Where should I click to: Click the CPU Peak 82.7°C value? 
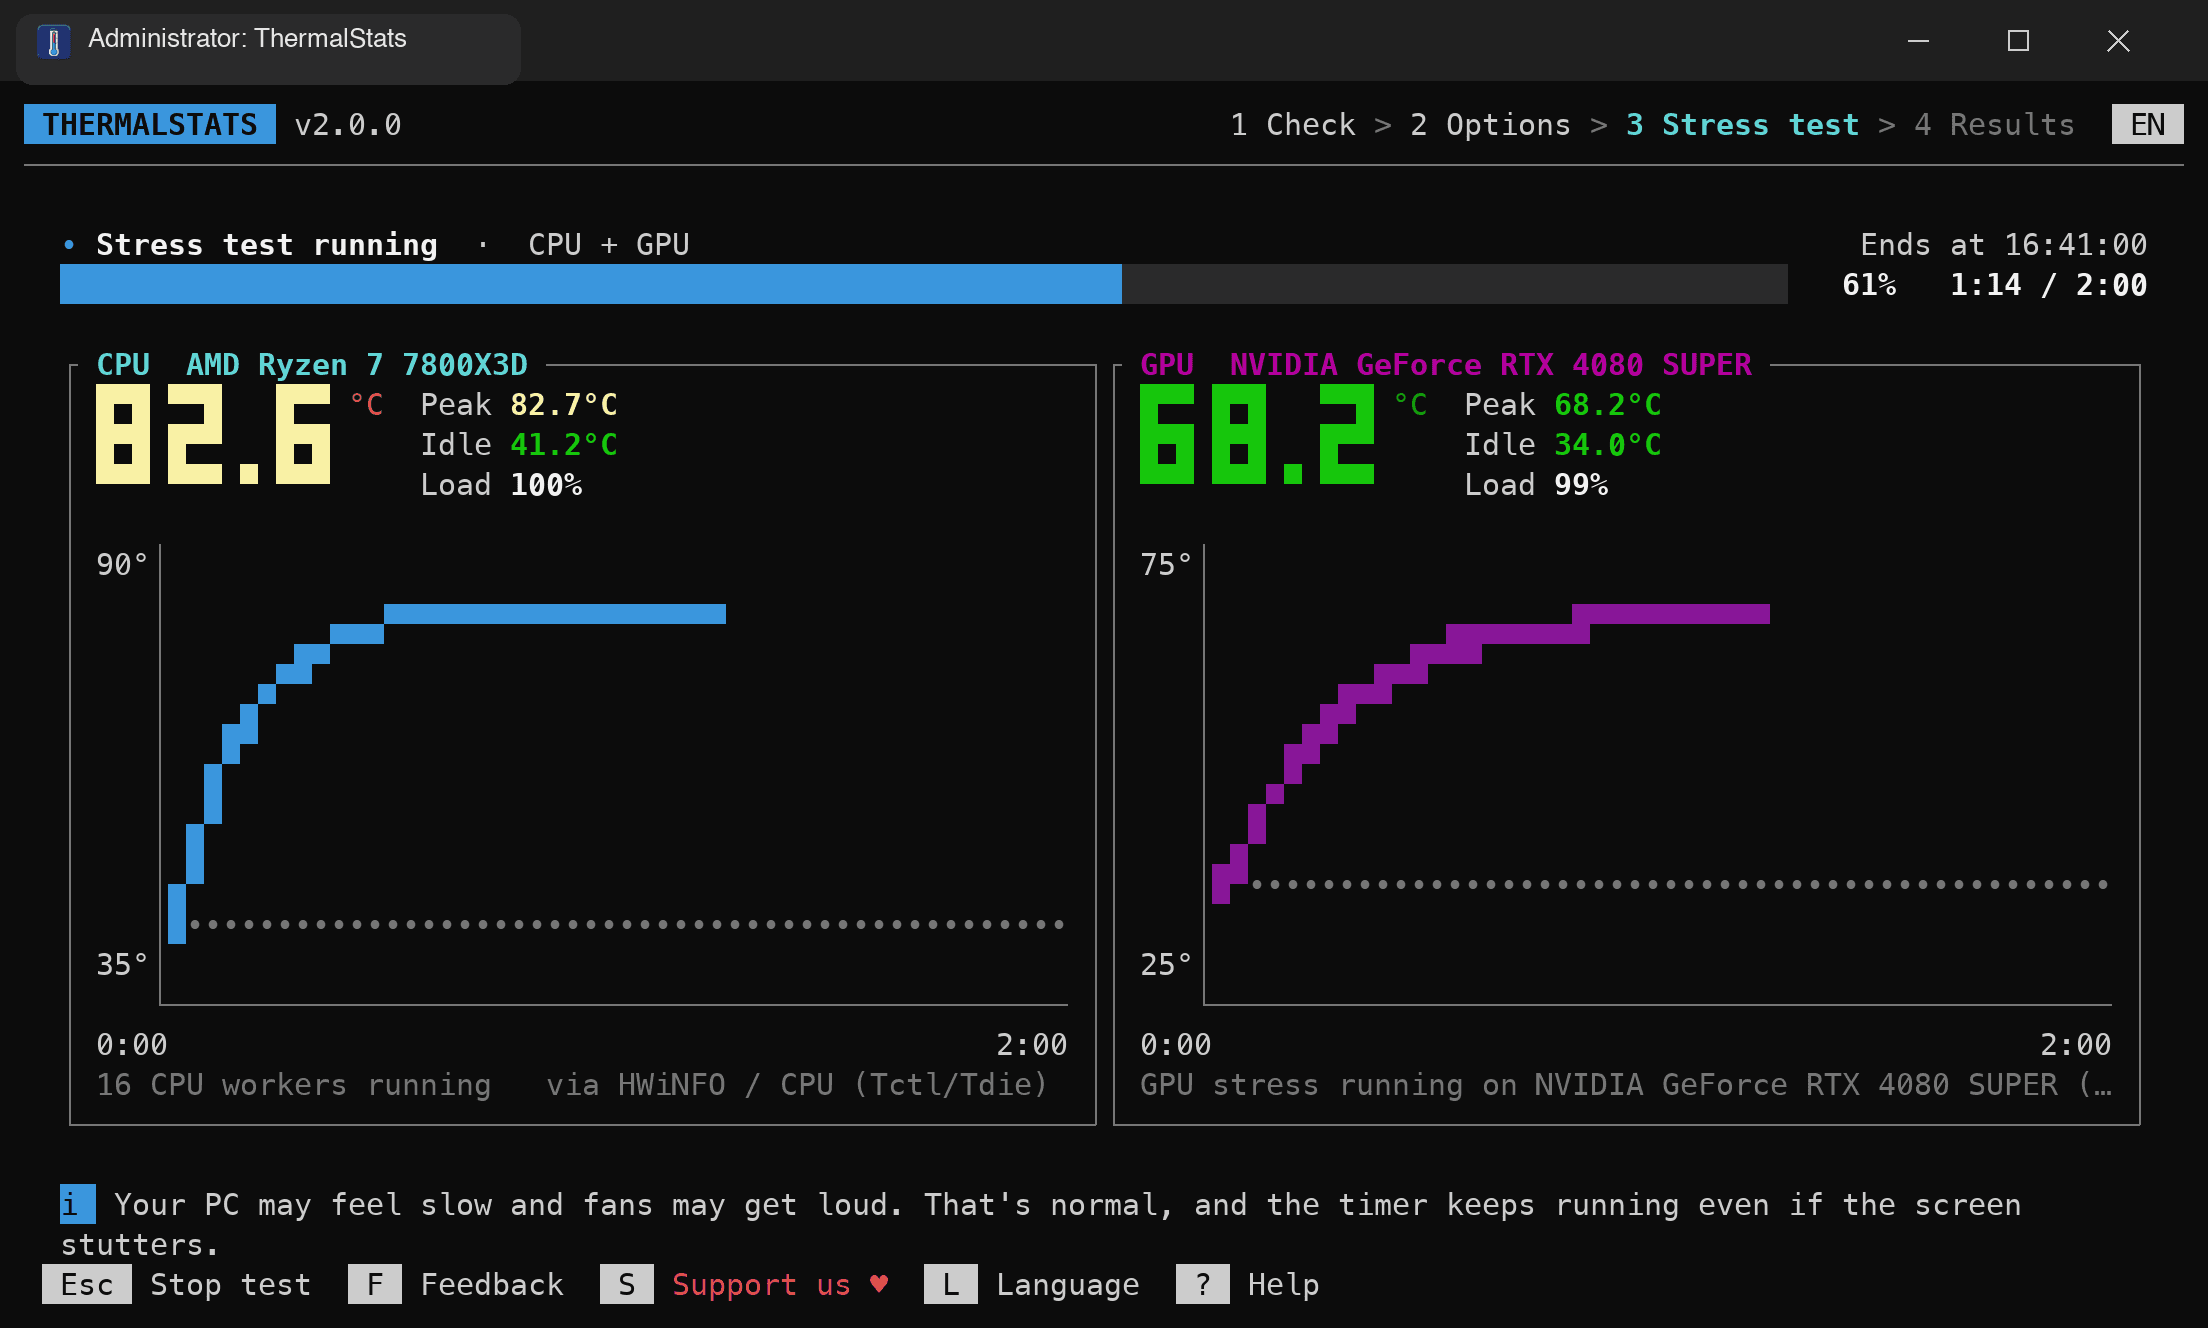(x=564, y=404)
